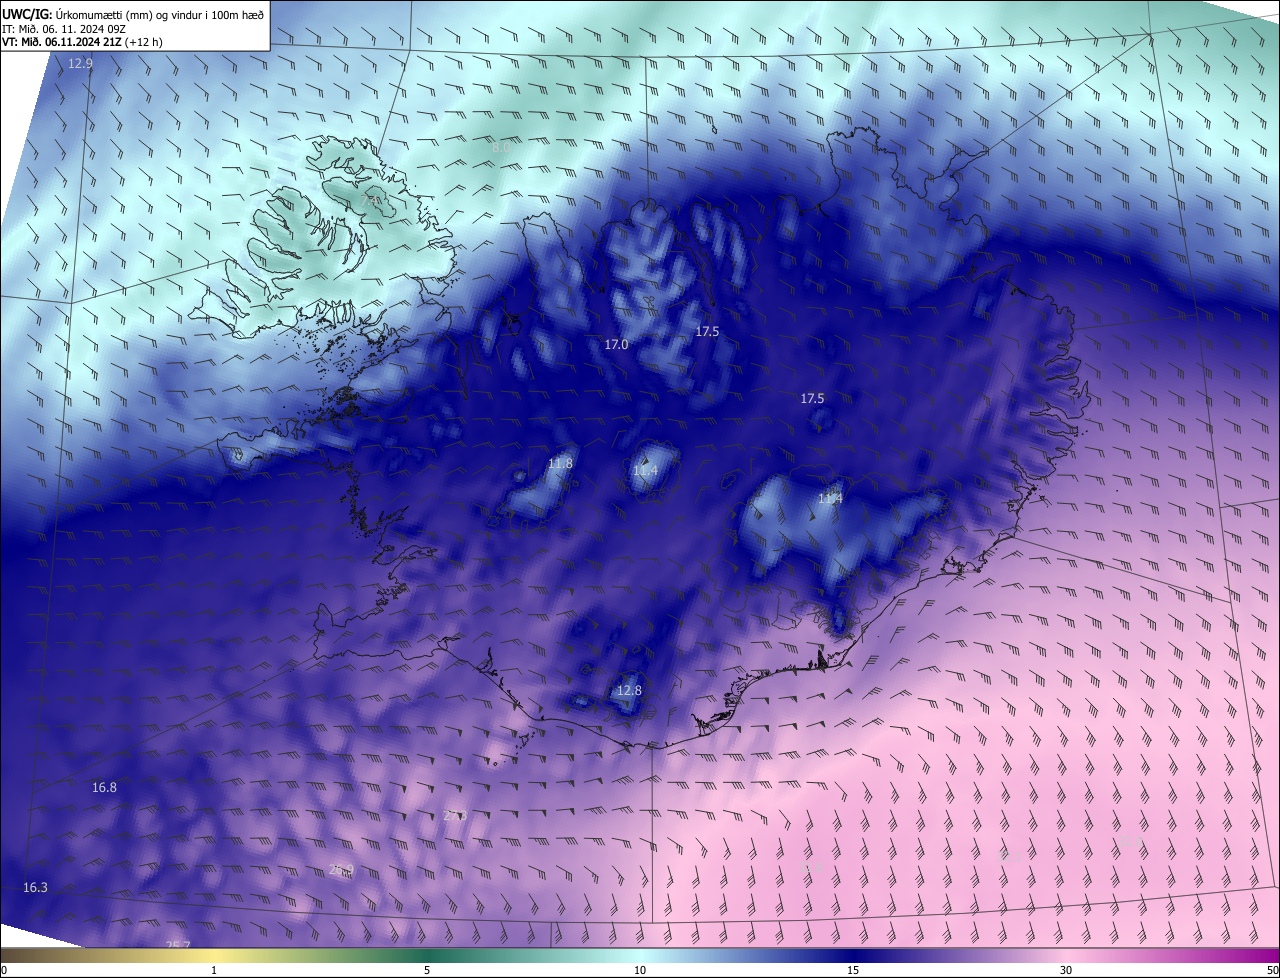Click the 17.5 value nearest the 17.0 label
The height and width of the screenshot is (978, 1280).
click(707, 331)
